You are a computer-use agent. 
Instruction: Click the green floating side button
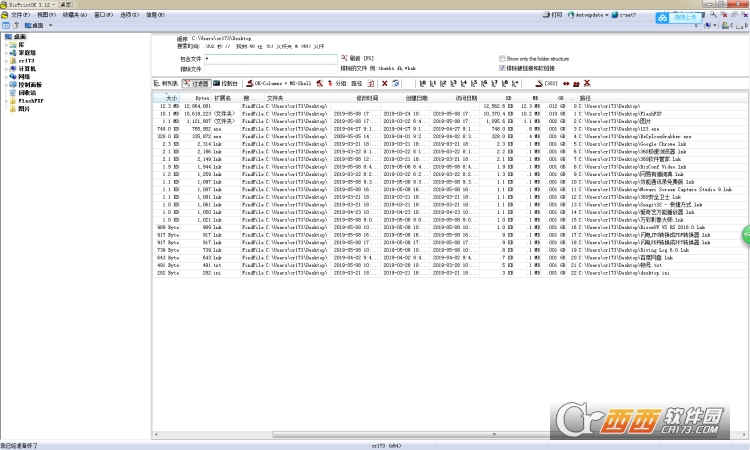pos(744,234)
